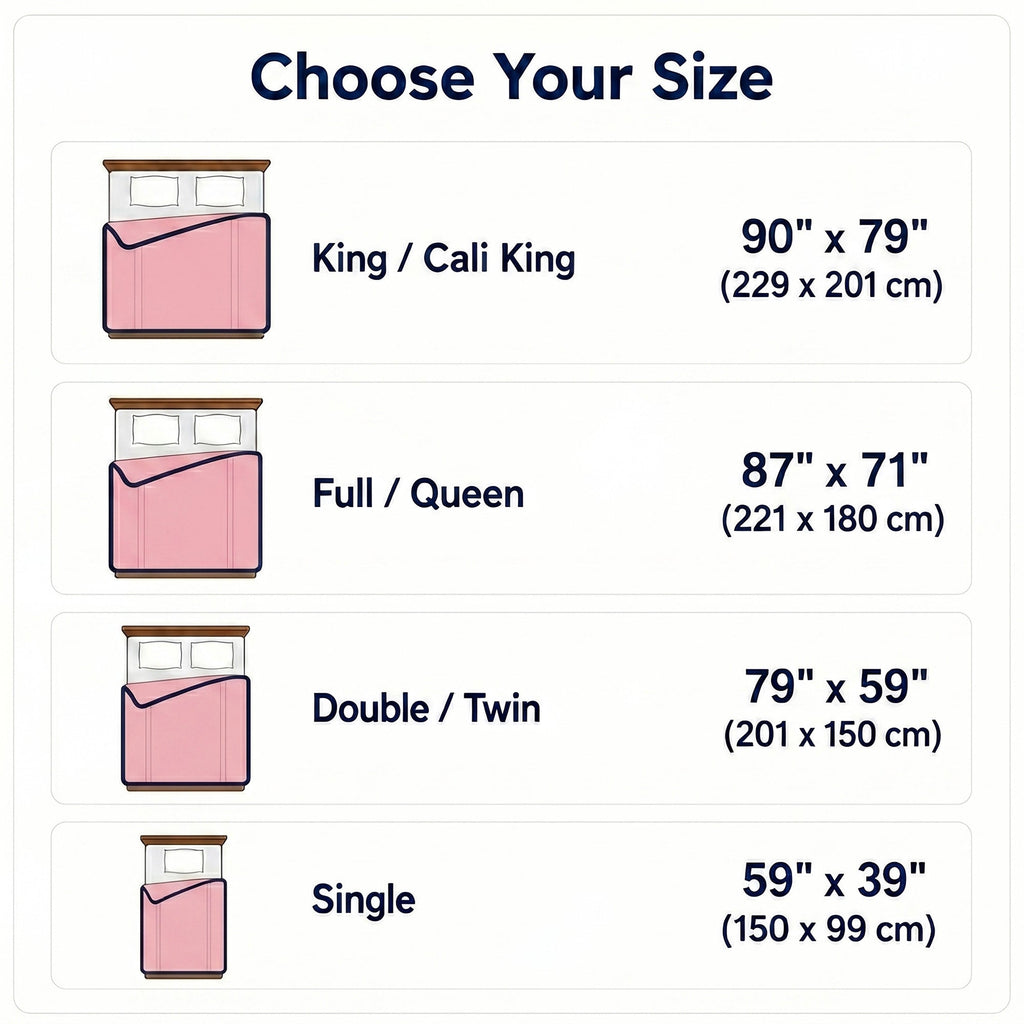The height and width of the screenshot is (1024, 1024).
Task: Click the (201 x 150 cm) metric text
Action: tap(833, 735)
